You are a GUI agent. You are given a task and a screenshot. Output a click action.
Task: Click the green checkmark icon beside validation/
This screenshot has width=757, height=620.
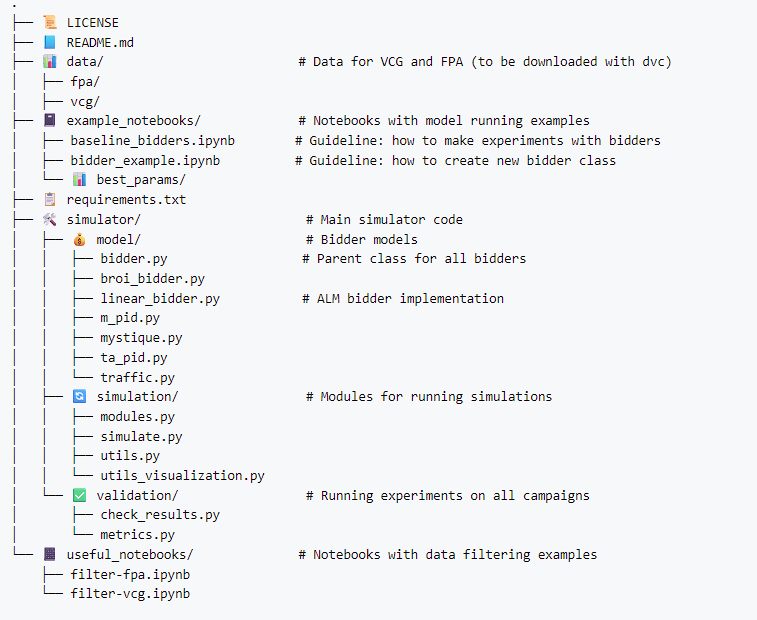pyautogui.click(x=79, y=496)
